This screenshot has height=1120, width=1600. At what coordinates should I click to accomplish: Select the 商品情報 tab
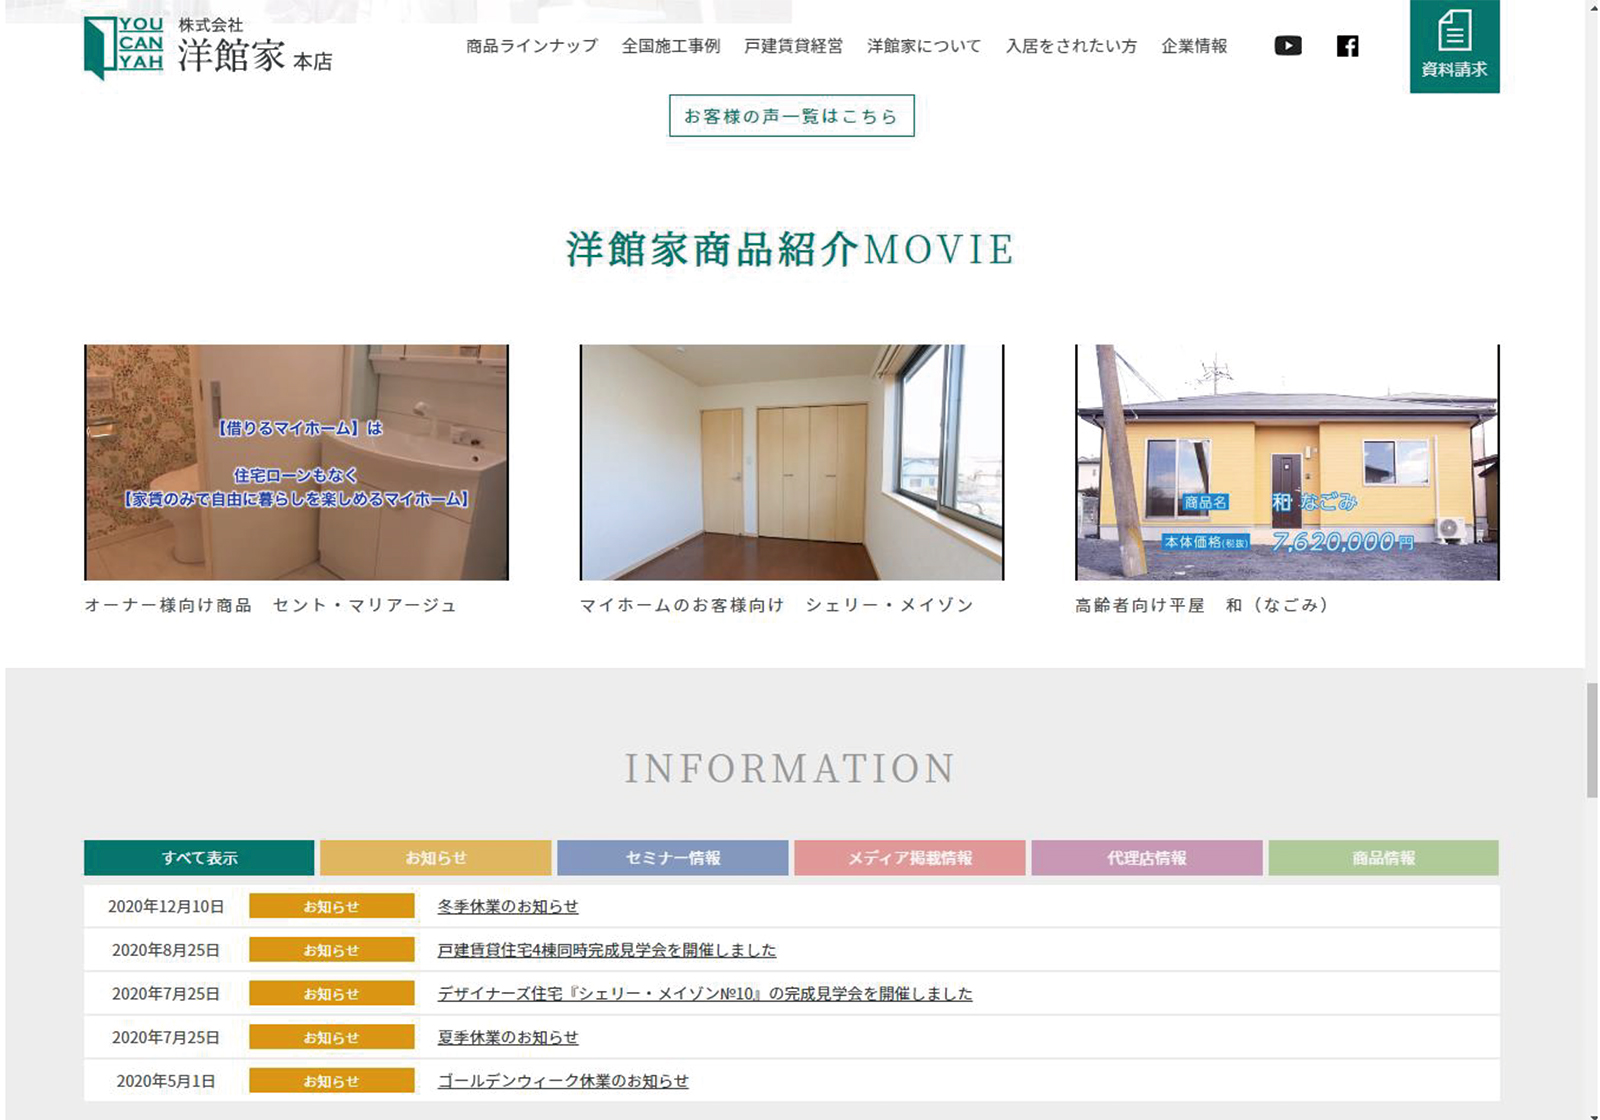[1384, 858]
